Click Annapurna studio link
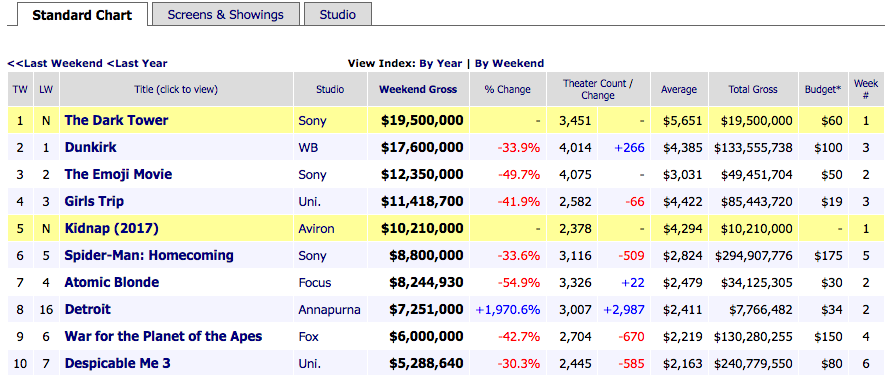Image resolution: width=885 pixels, height=375 pixels. 329,310
